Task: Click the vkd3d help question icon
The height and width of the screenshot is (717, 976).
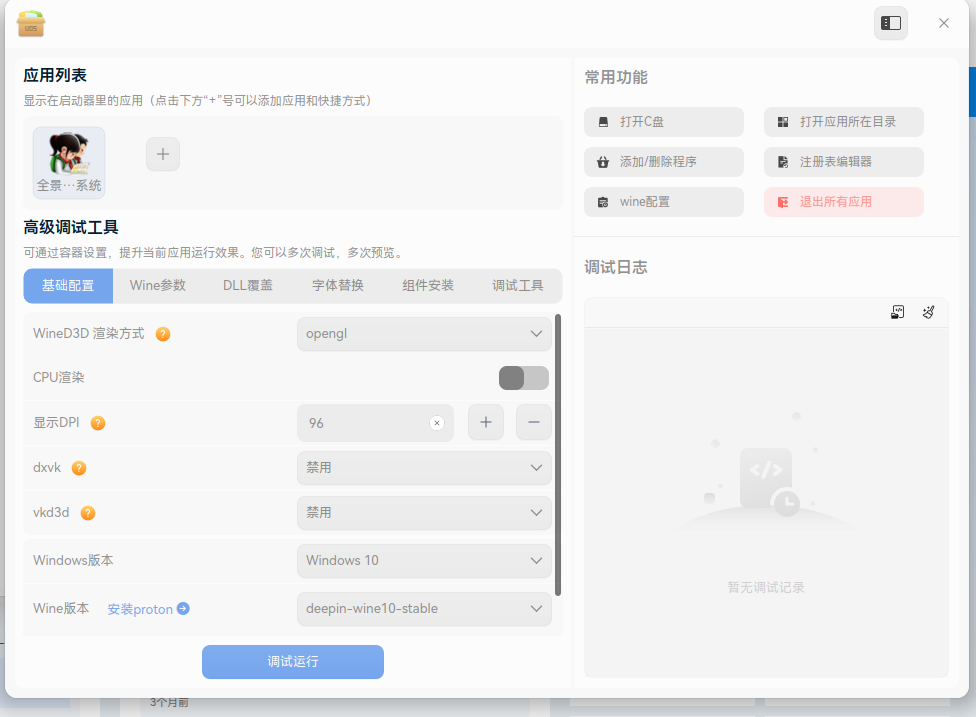Action: (88, 513)
